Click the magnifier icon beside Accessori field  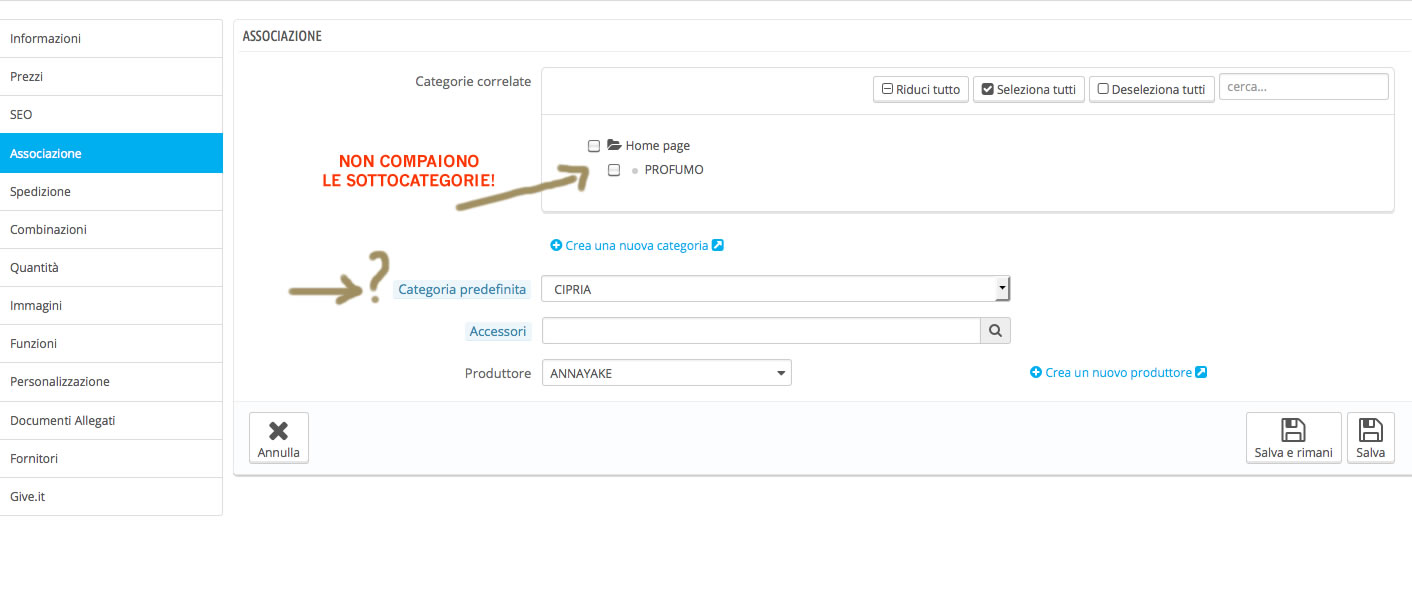[x=995, y=330]
